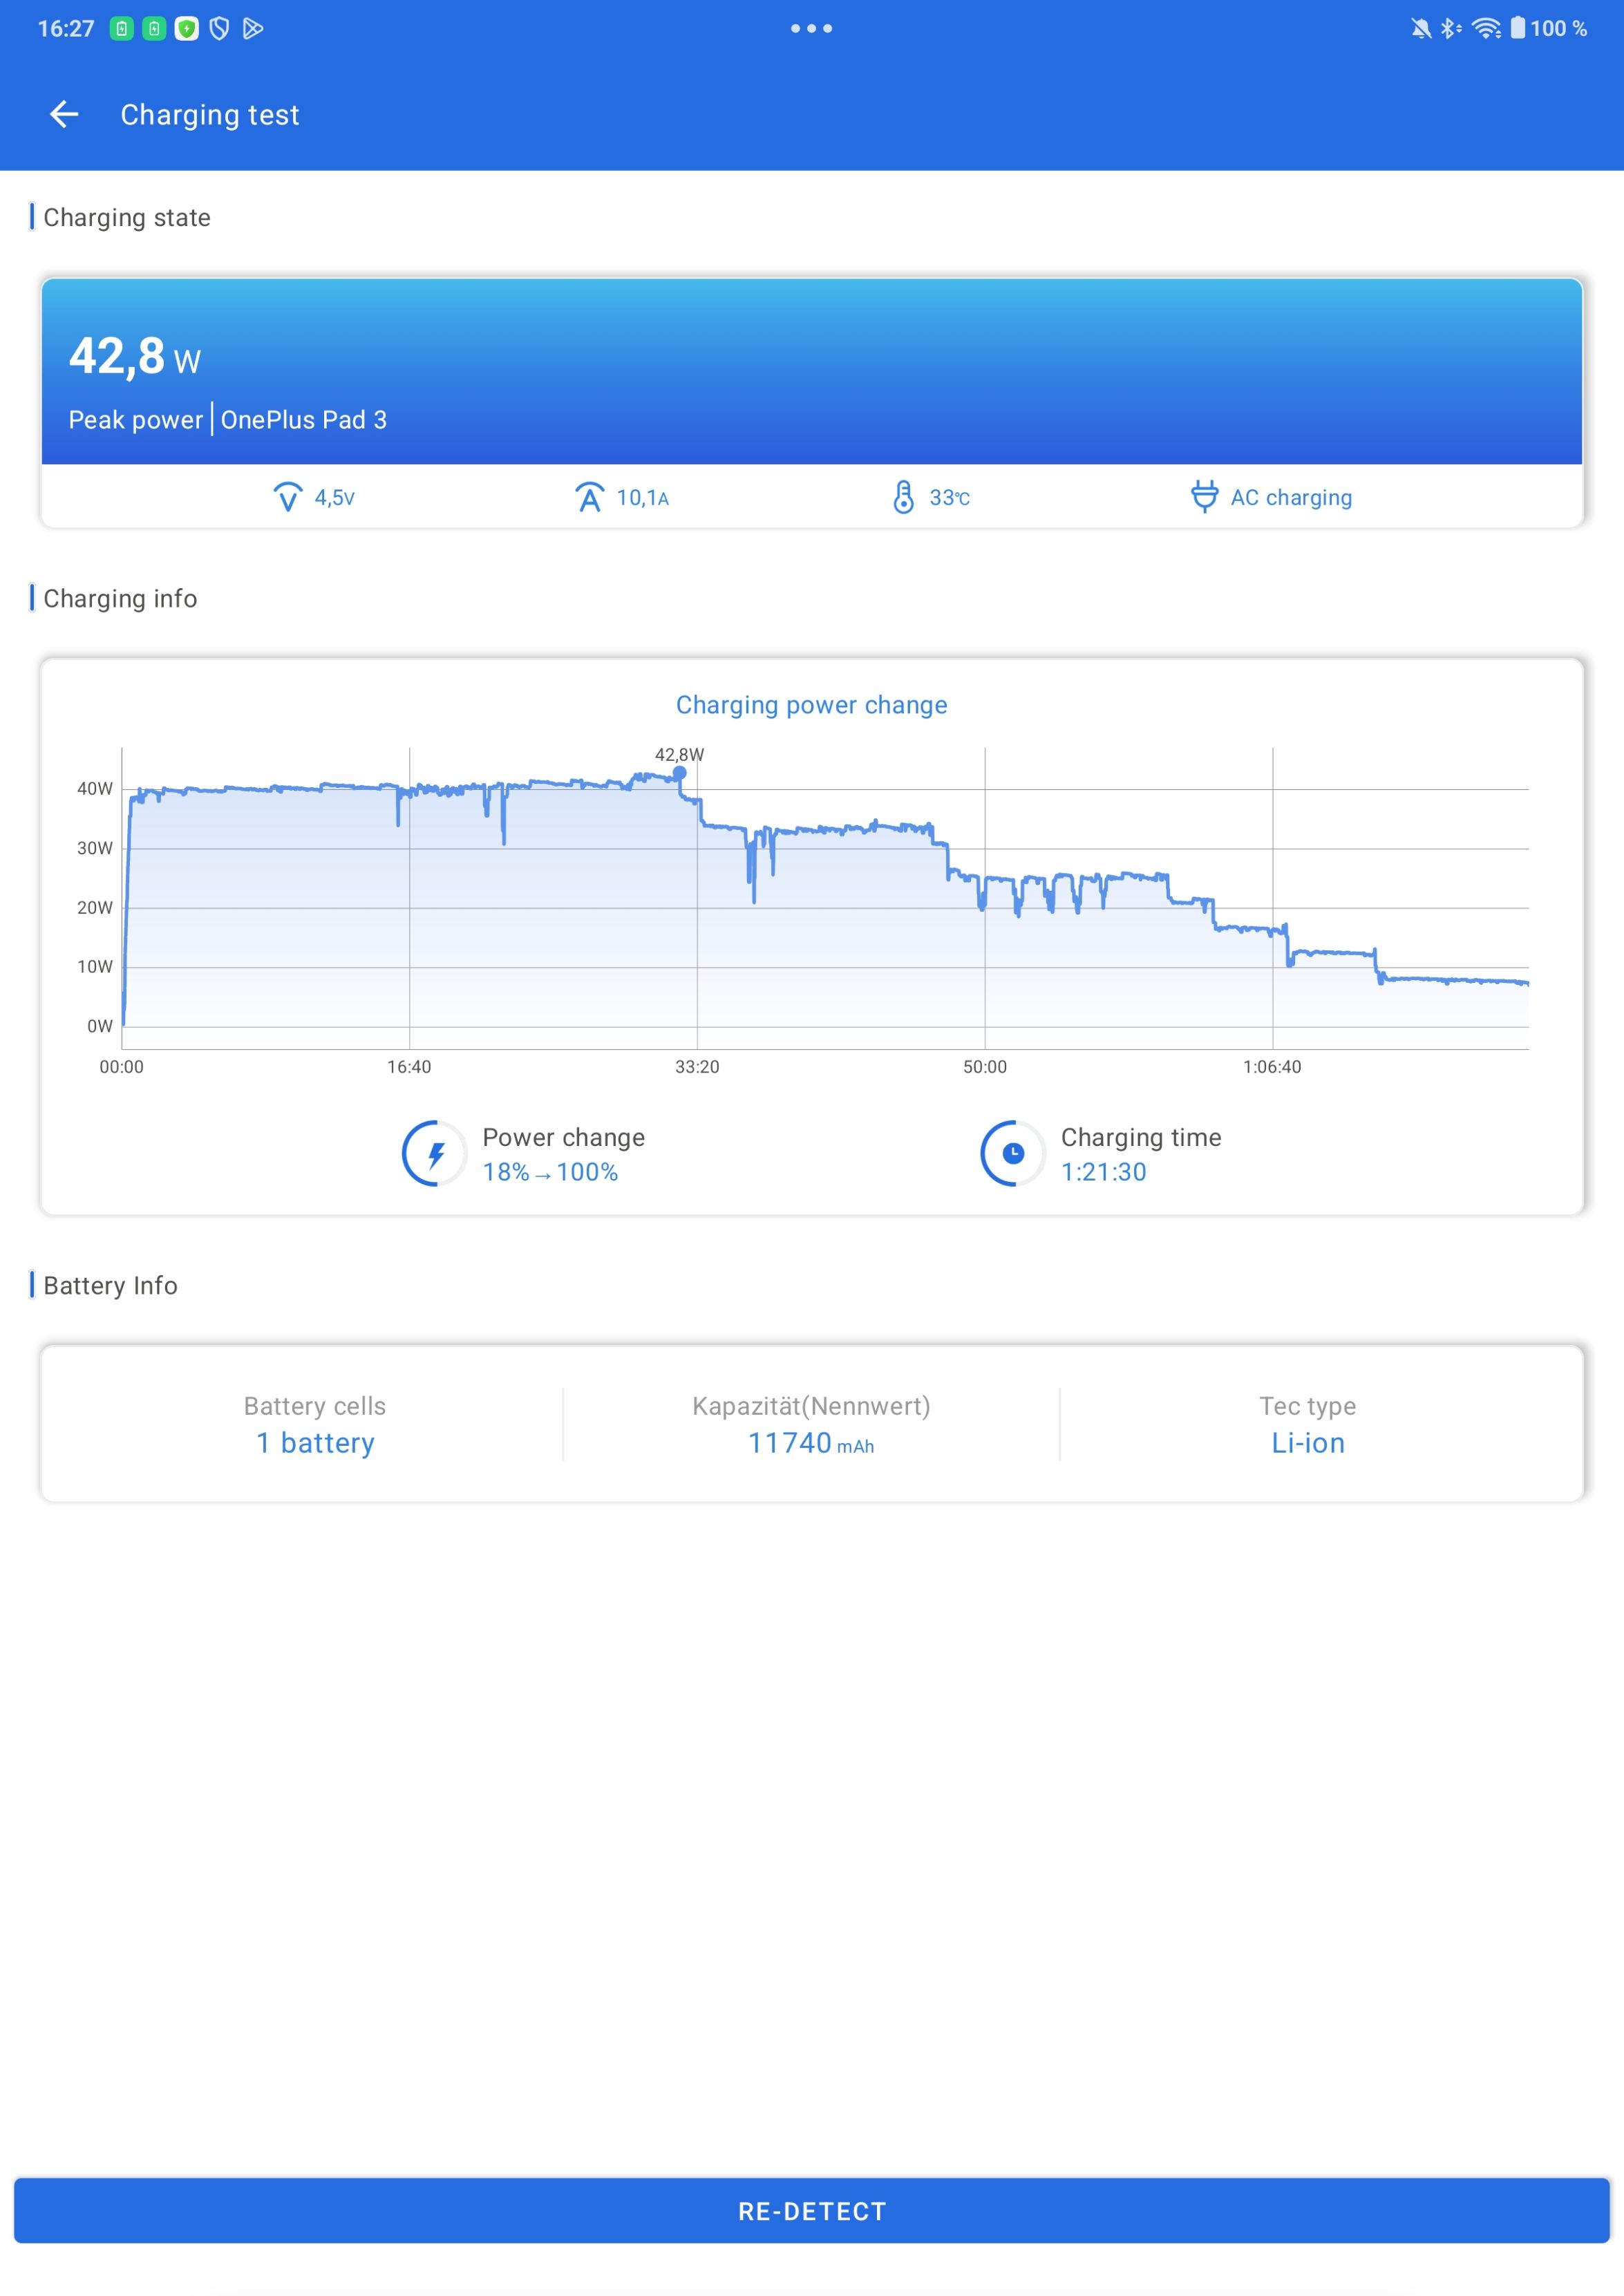Tap the '10,1A' current reading
This screenshot has height=2296, width=1624.
(x=642, y=497)
